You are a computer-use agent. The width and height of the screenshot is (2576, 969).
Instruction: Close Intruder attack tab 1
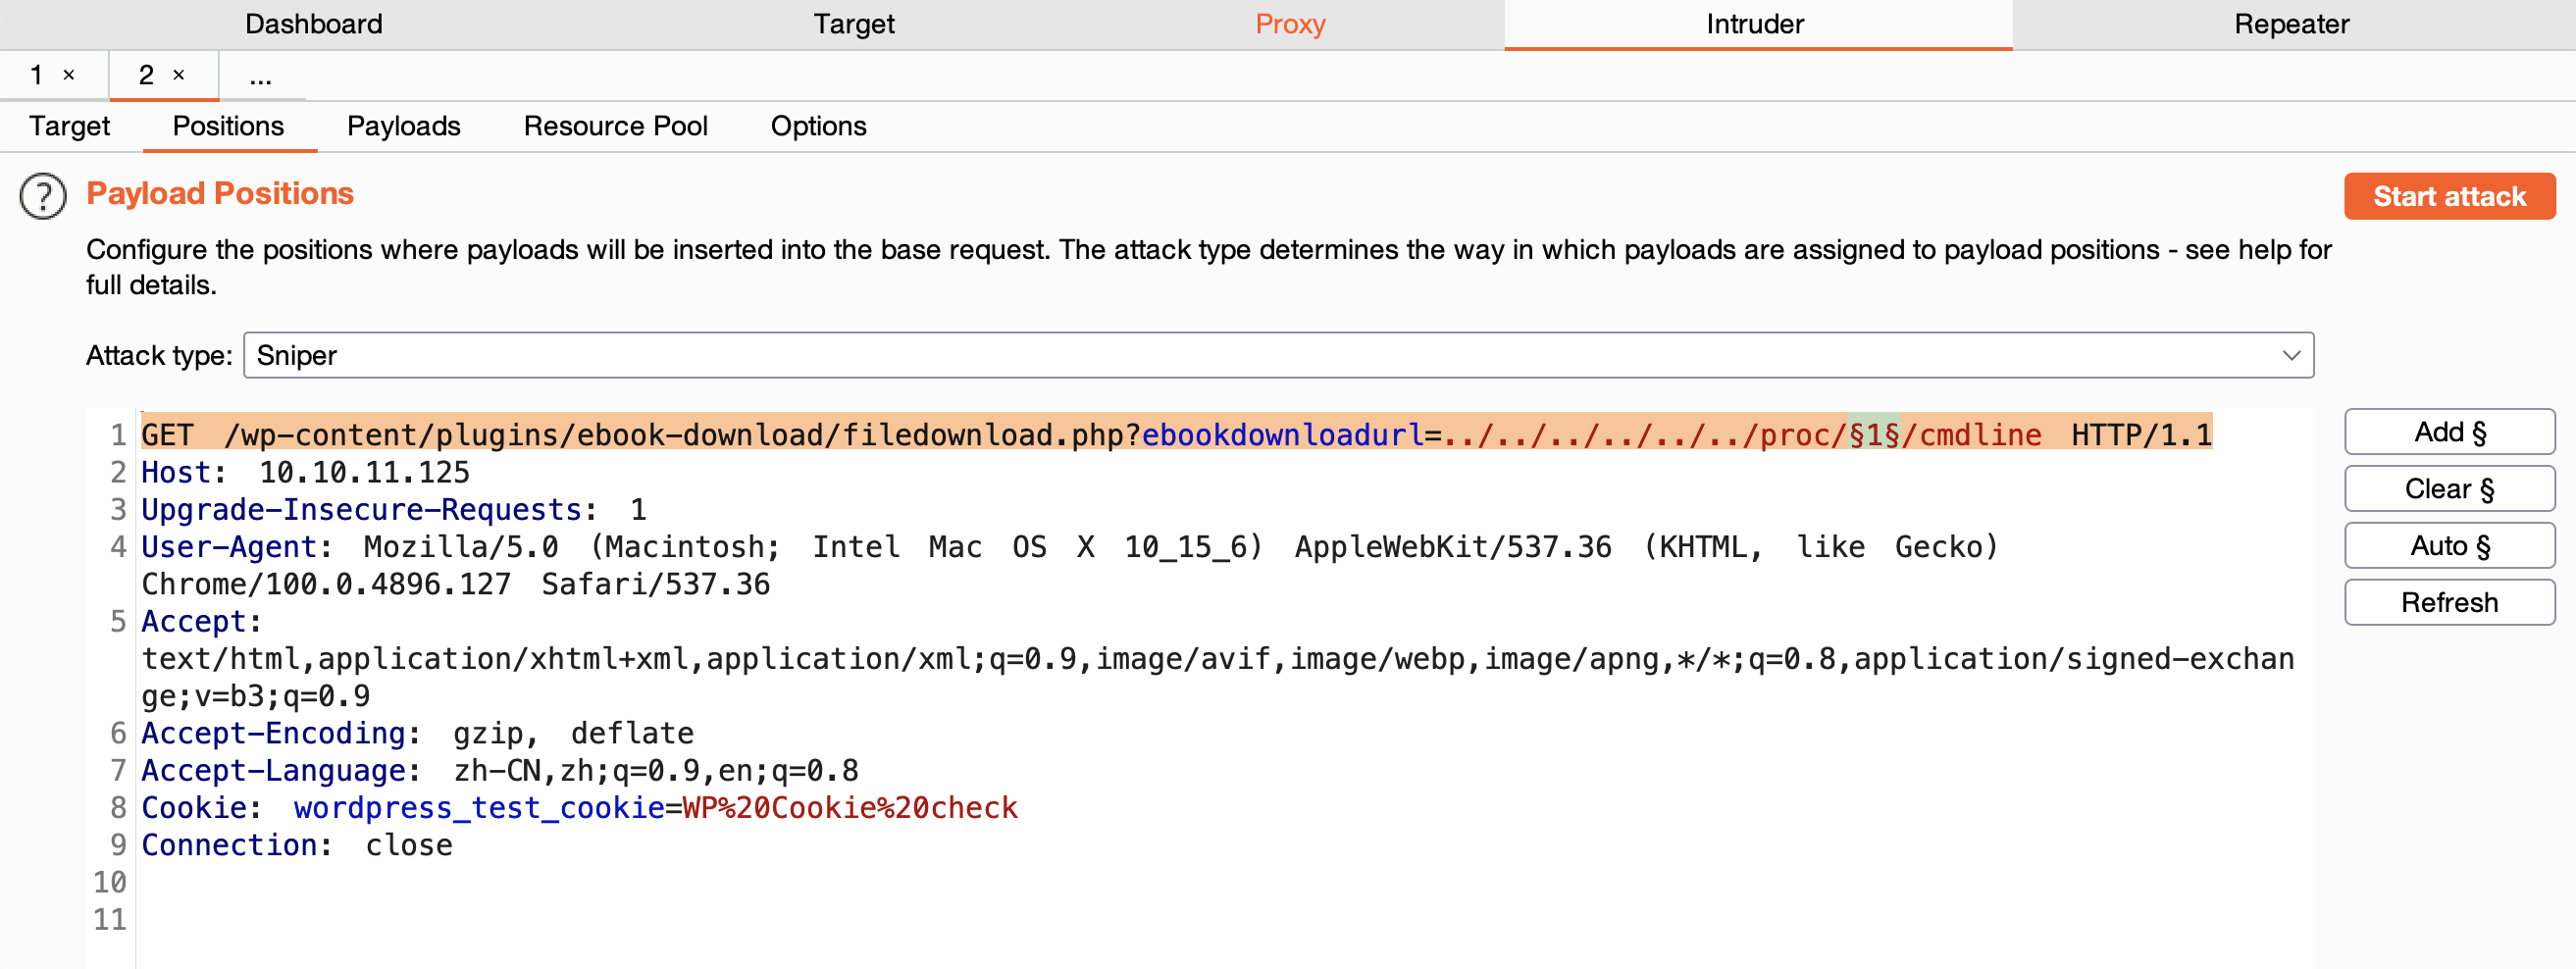pyautogui.click(x=69, y=75)
